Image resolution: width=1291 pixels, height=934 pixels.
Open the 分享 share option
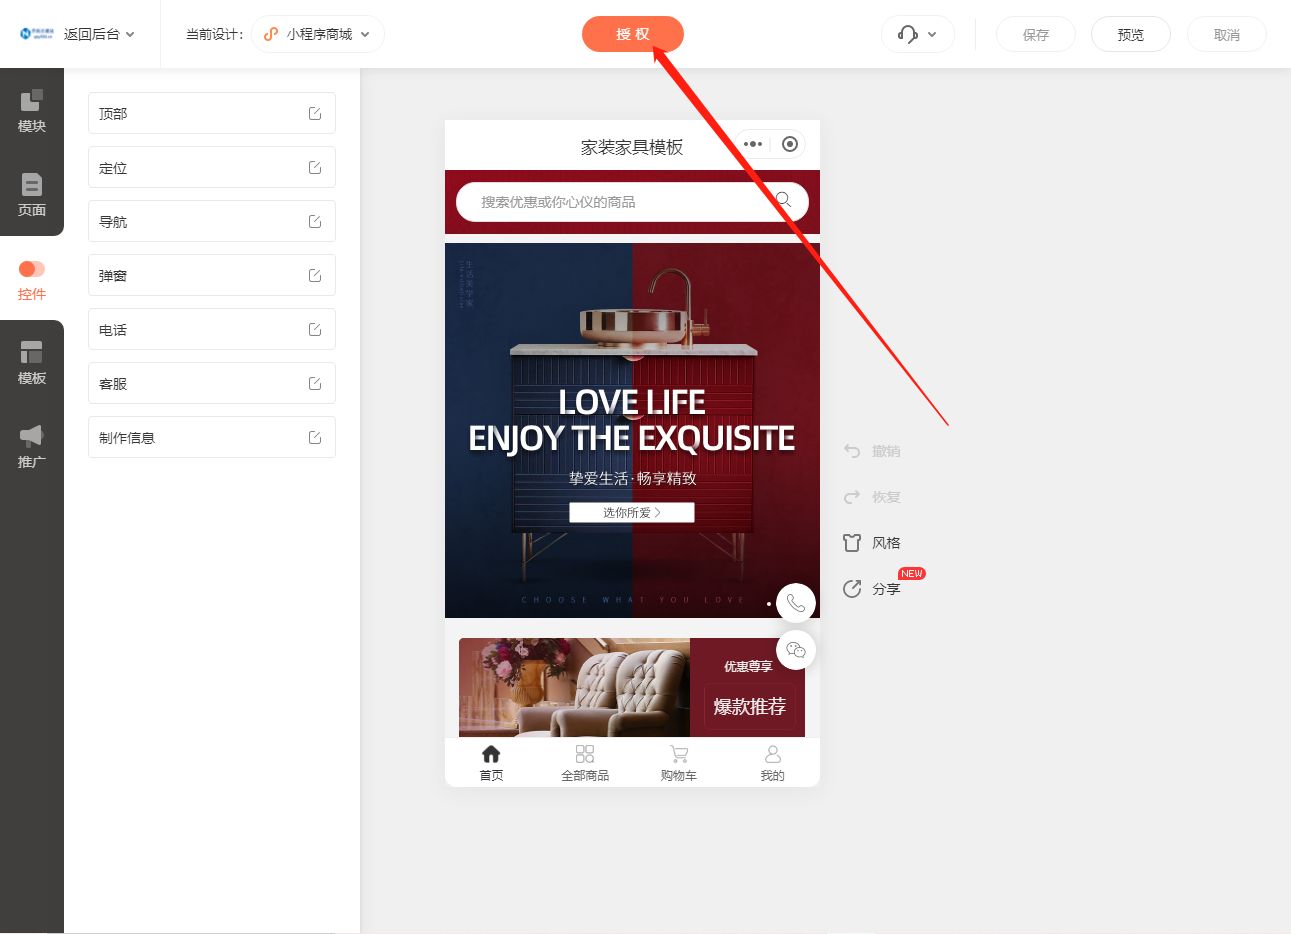(872, 589)
